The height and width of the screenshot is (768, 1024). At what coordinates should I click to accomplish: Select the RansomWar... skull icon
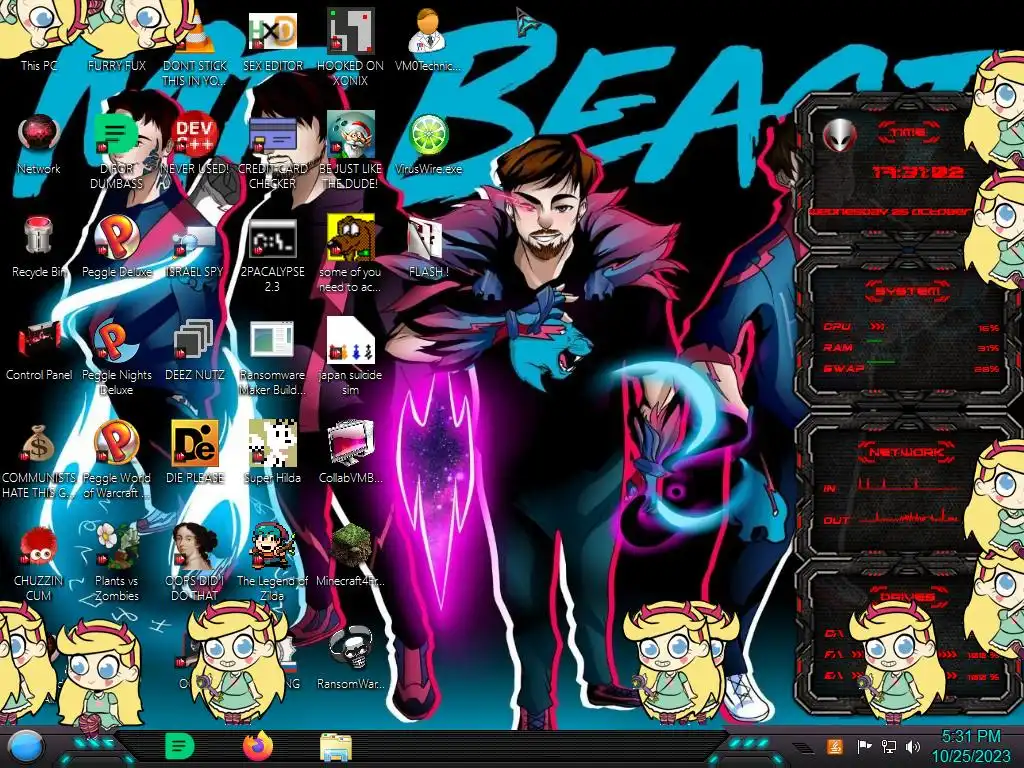pos(350,658)
